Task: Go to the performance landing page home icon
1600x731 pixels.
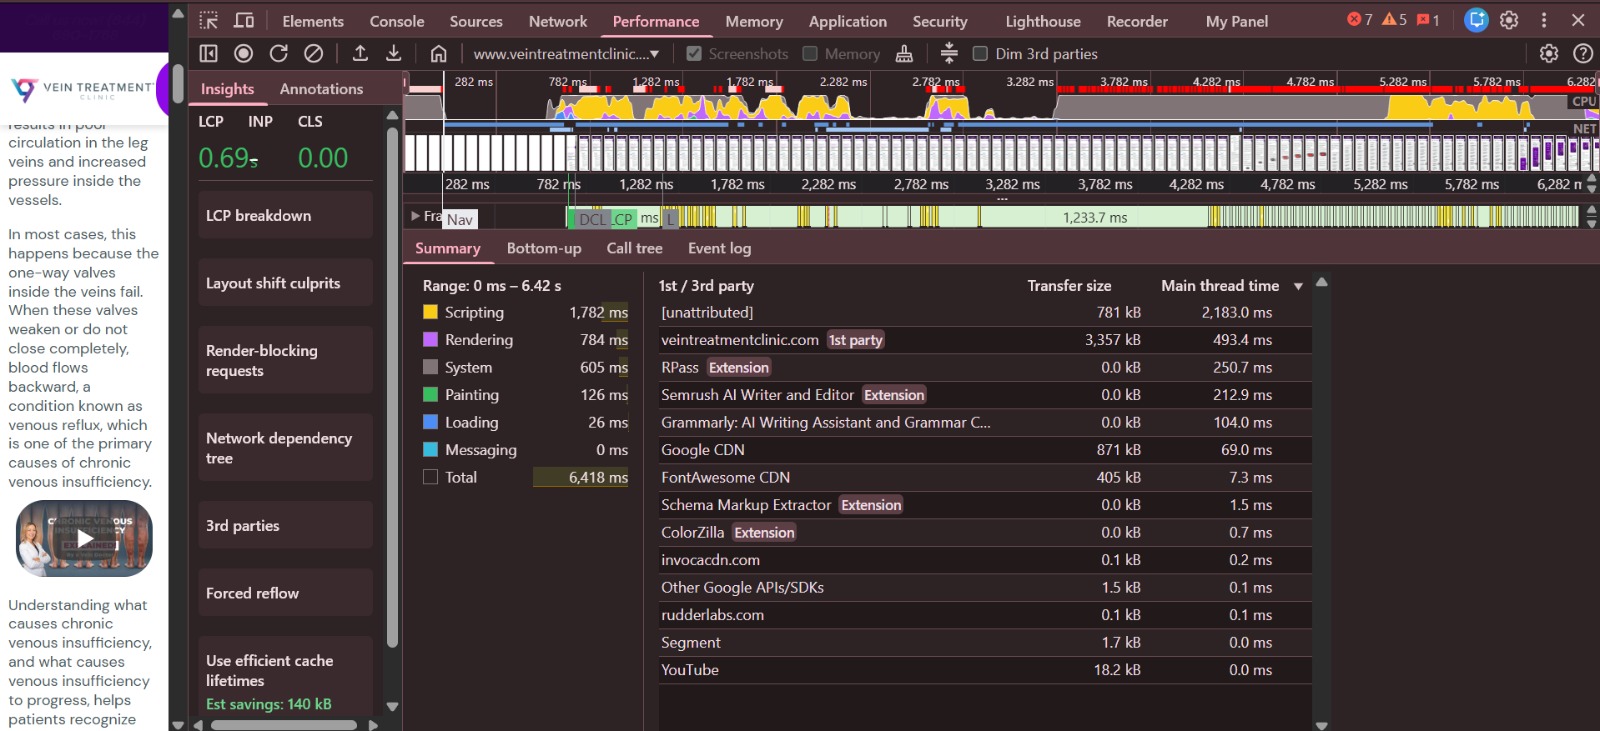Action: tap(438, 54)
